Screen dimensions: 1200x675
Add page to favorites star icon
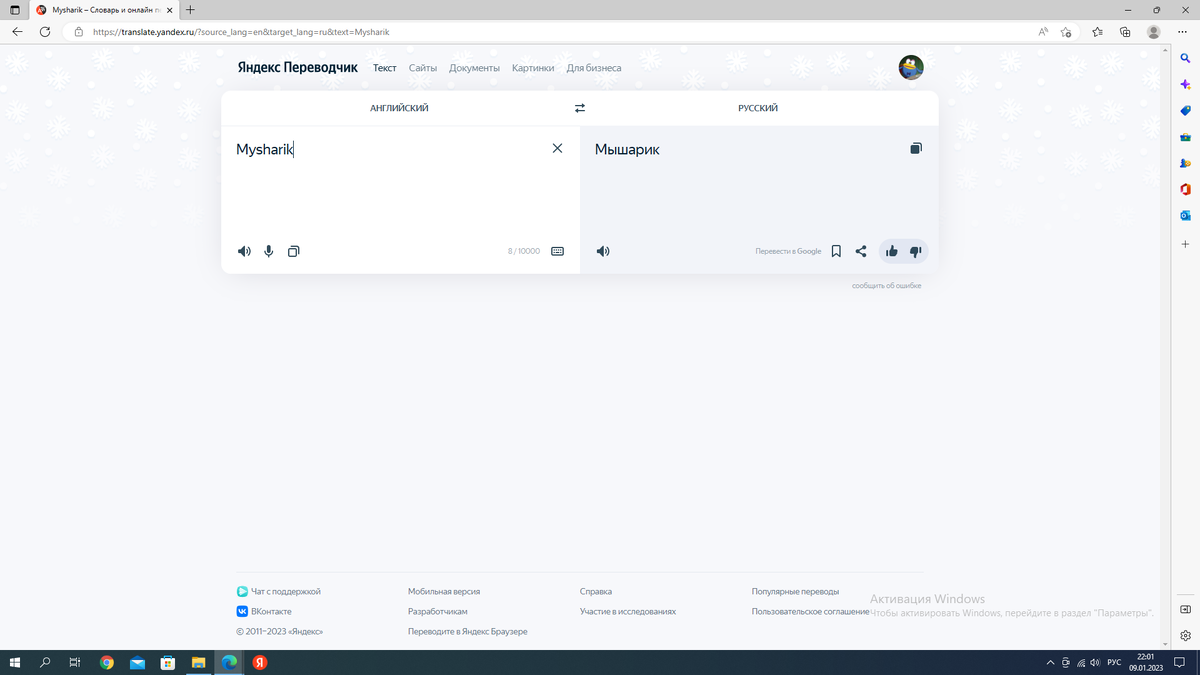pos(1066,32)
